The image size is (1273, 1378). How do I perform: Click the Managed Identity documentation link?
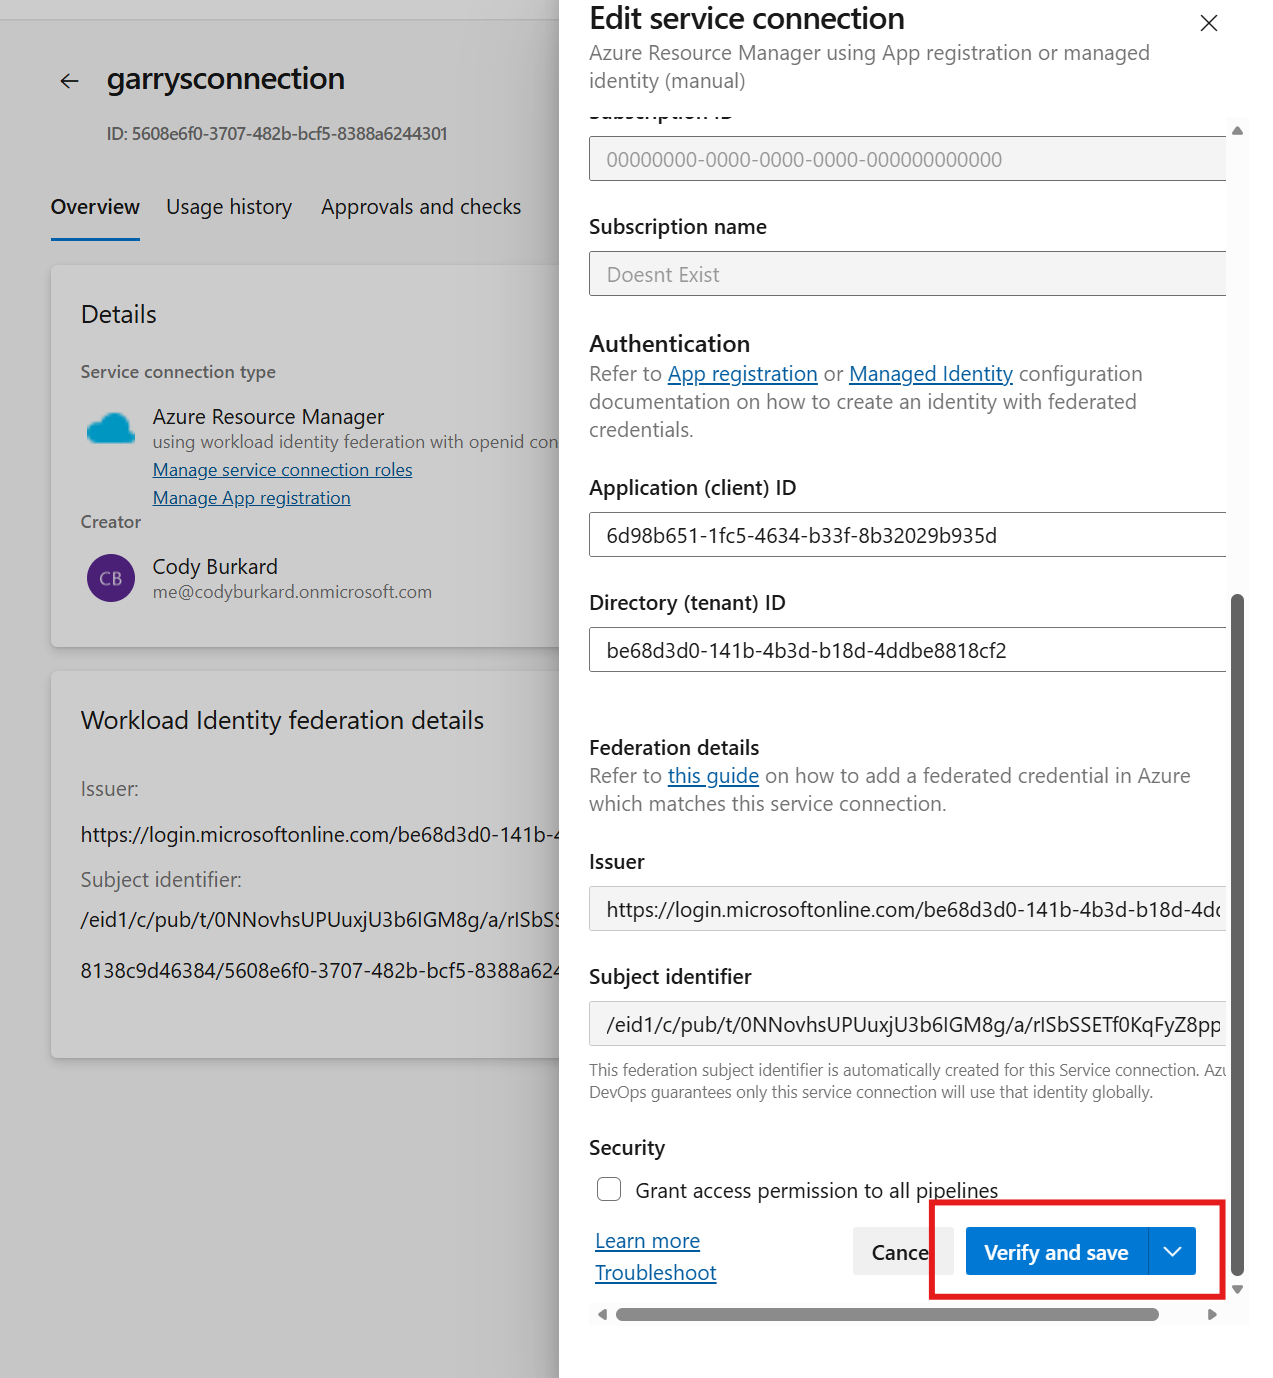tap(930, 374)
